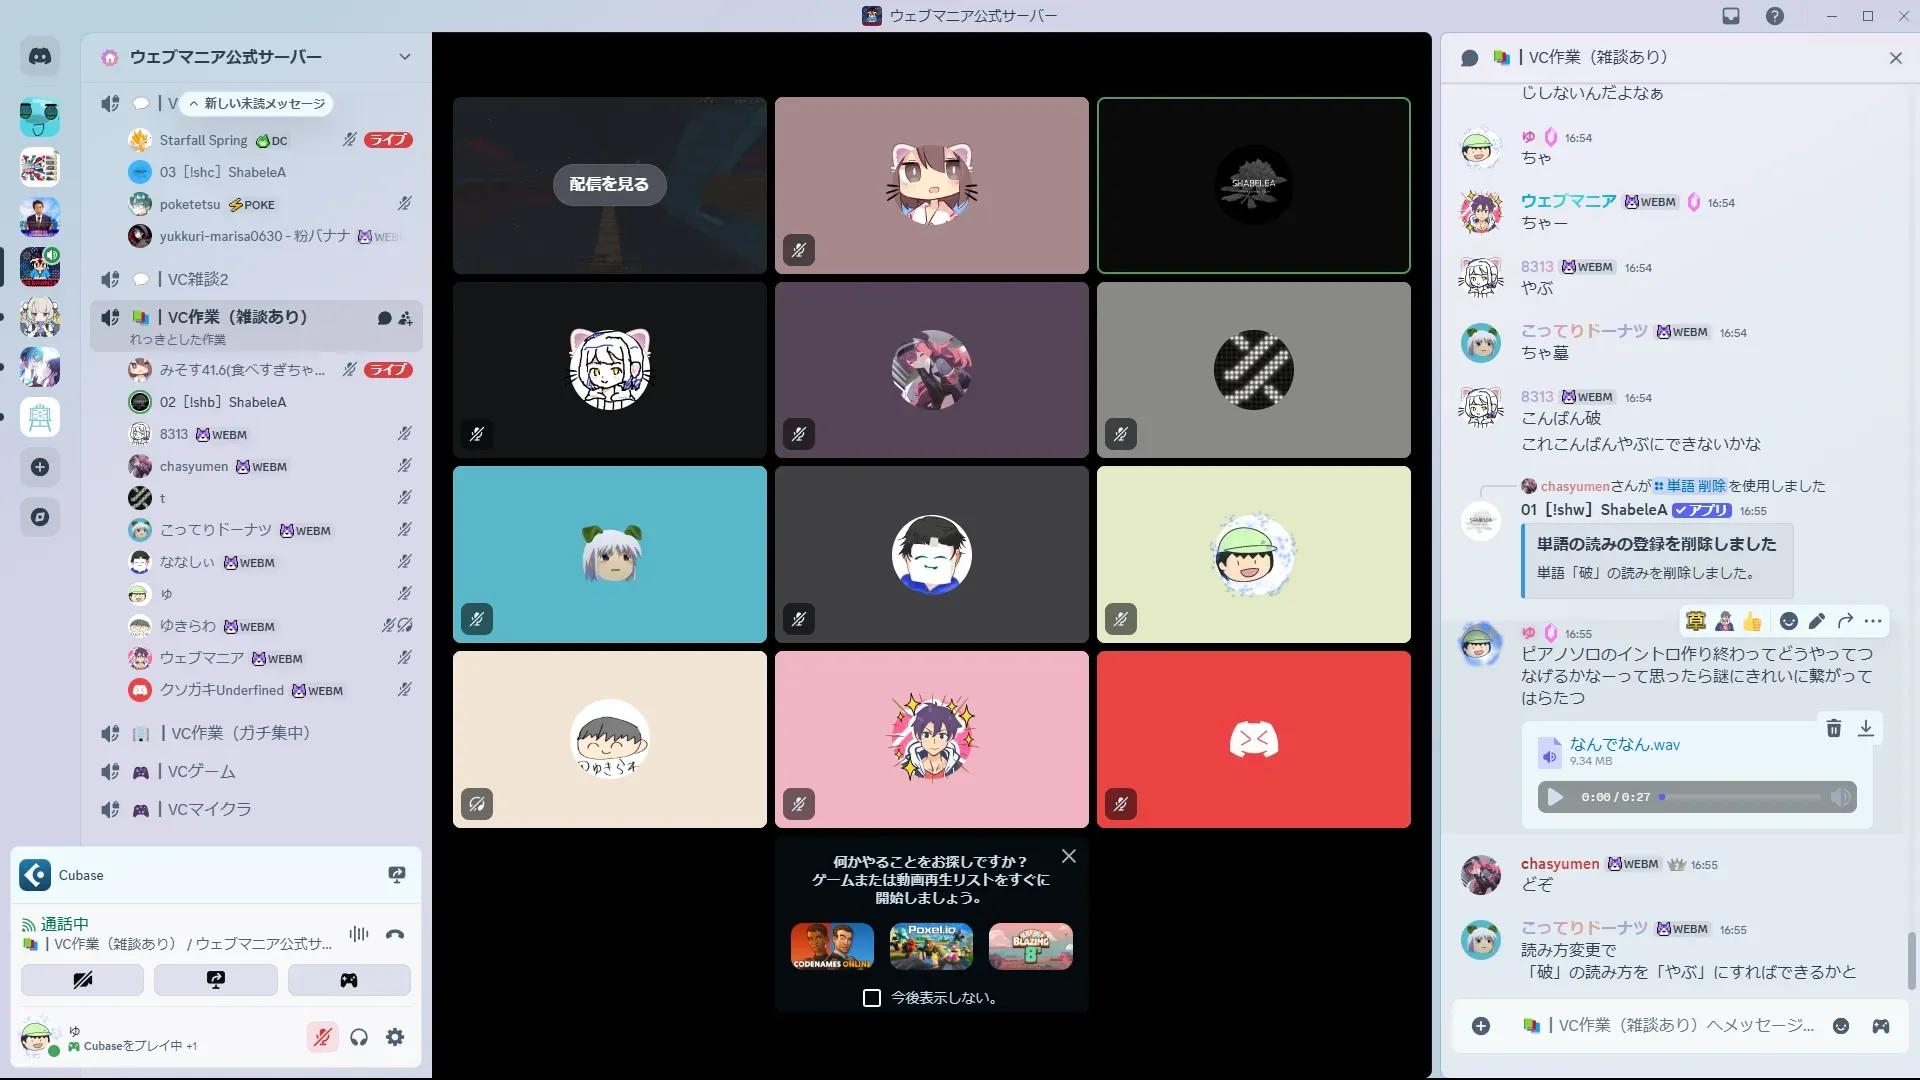Click the add server plus icon
The image size is (1920, 1080).
[x=40, y=467]
